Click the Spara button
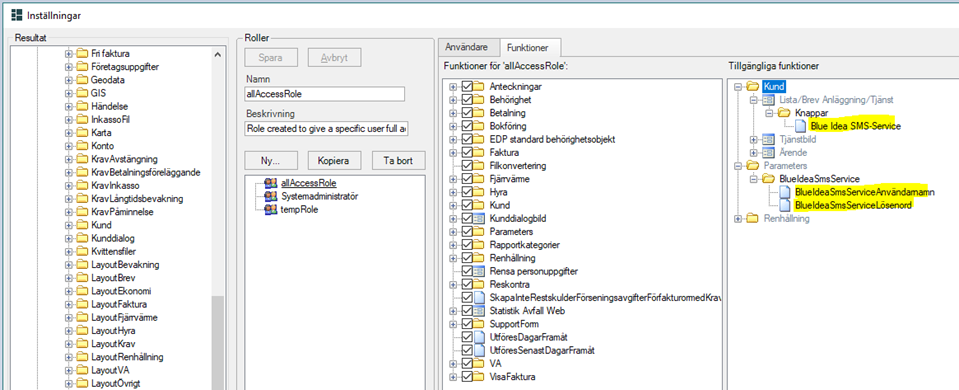Screen dimensions: 959x390 [270, 57]
